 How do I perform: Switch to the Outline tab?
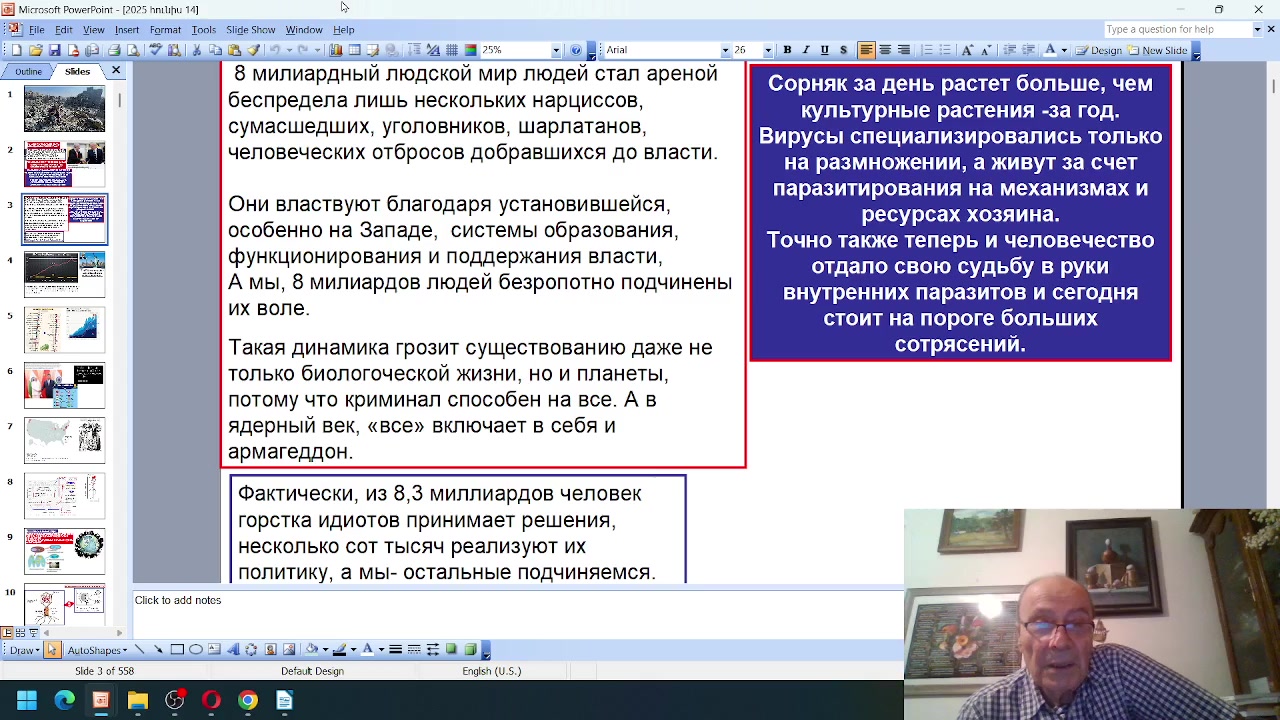click(28, 71)
